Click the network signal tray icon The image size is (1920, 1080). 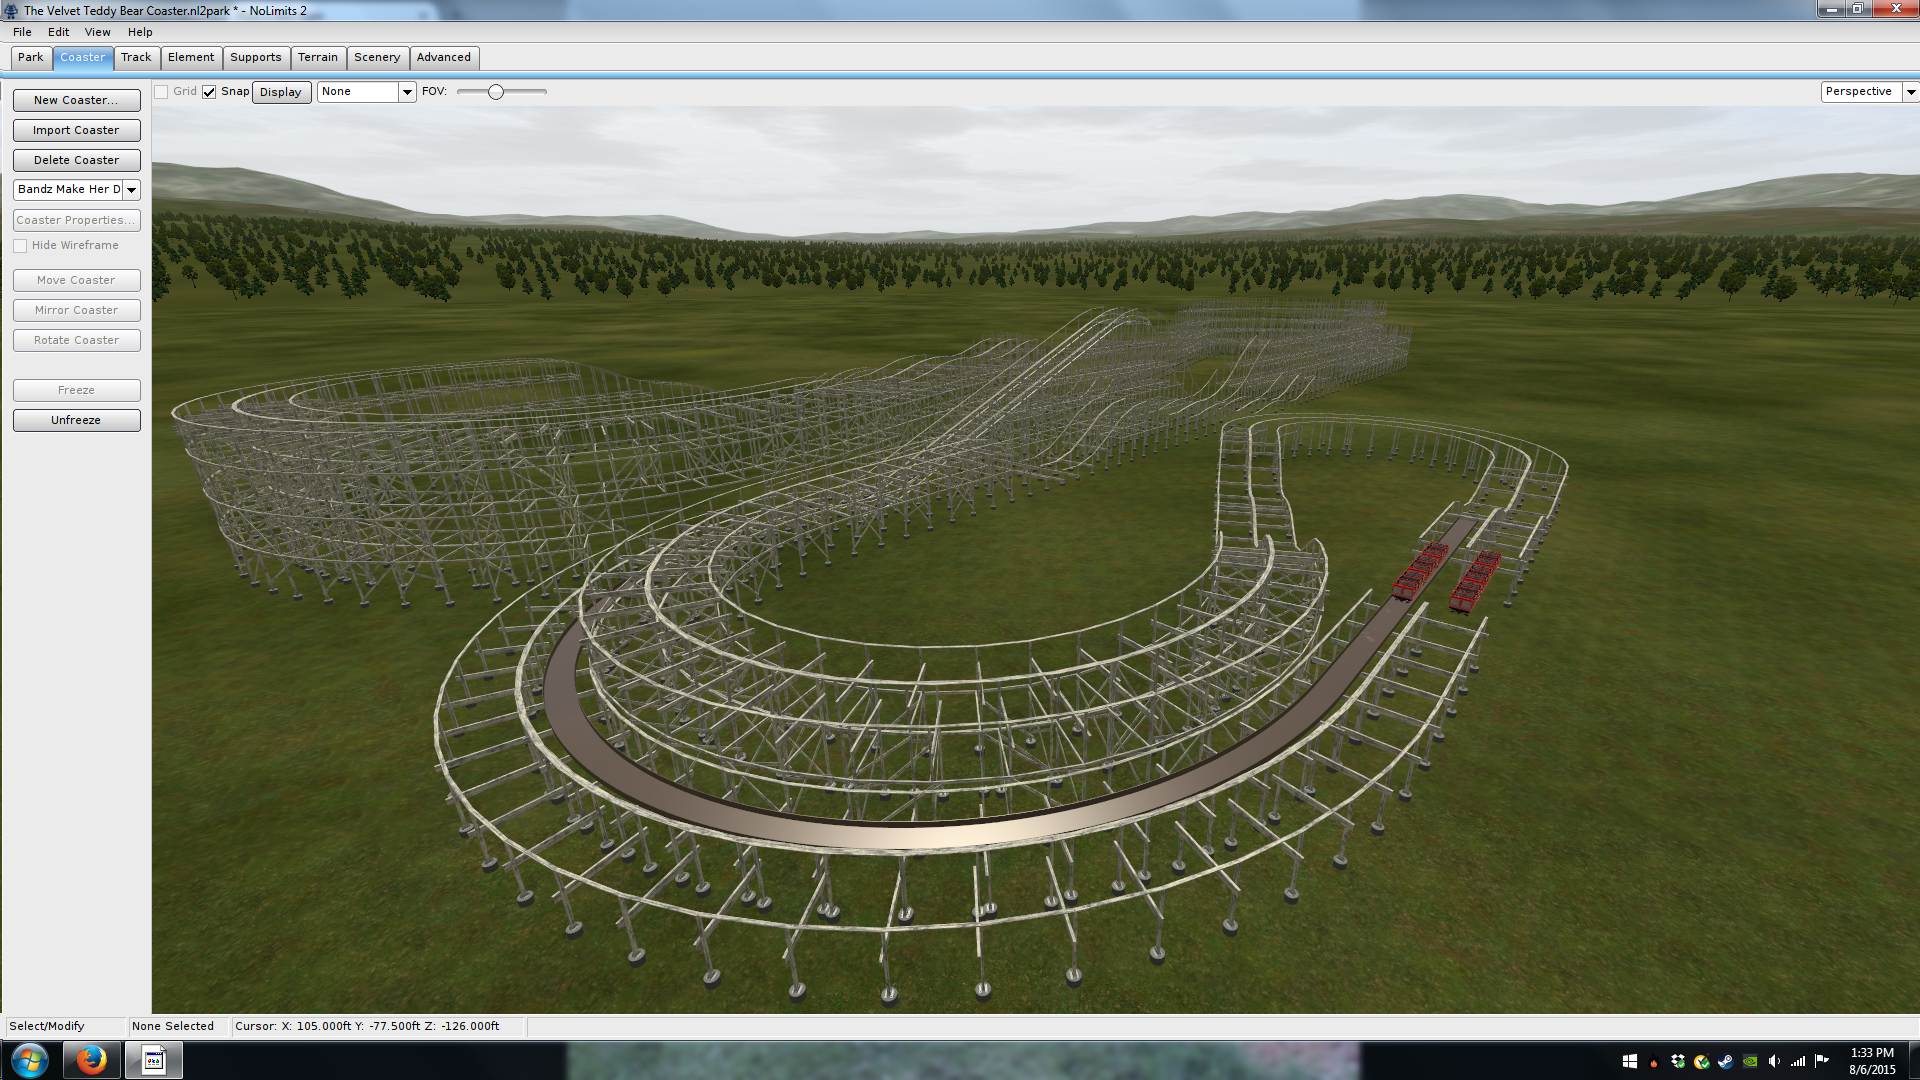(x=1798, y=1061)
